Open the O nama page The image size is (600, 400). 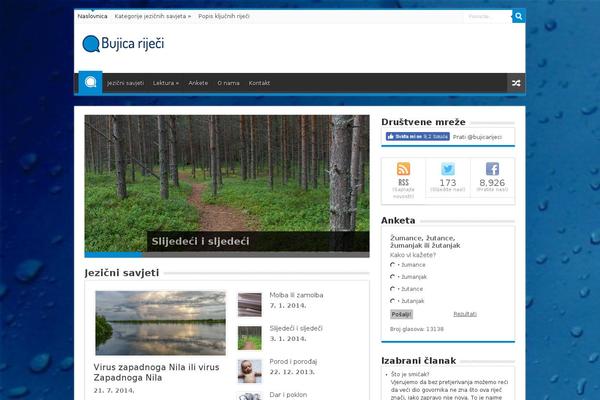(x=228, y=83)
